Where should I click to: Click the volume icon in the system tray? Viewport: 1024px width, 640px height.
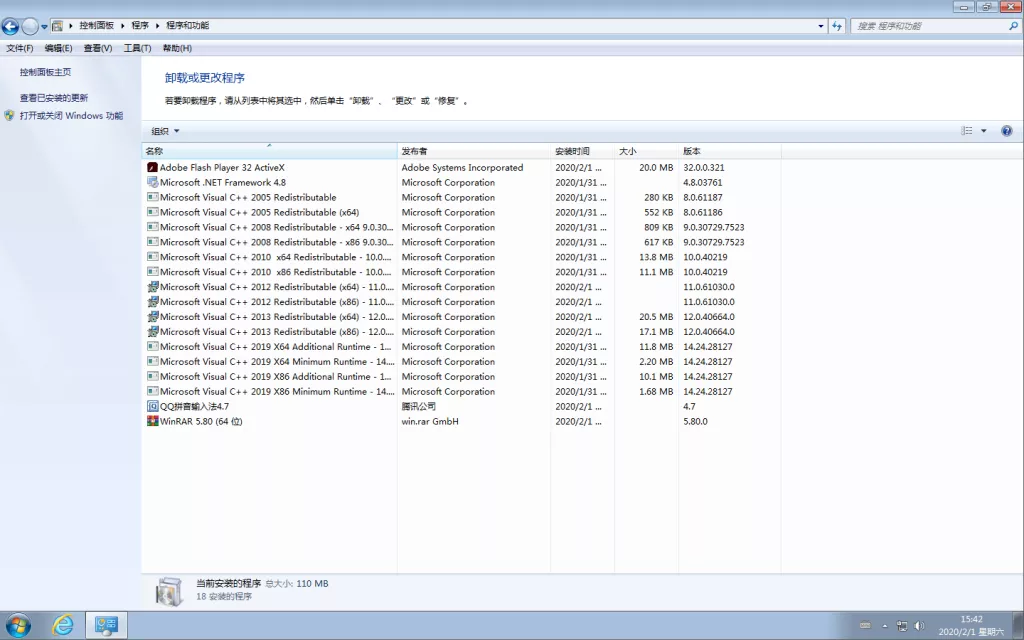tap(919, 624)
